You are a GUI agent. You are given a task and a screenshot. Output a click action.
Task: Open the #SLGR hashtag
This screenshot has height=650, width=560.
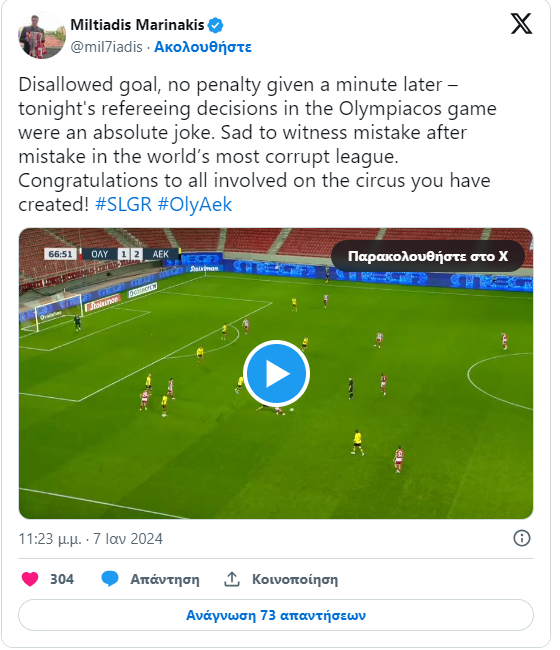pos(124,204)
